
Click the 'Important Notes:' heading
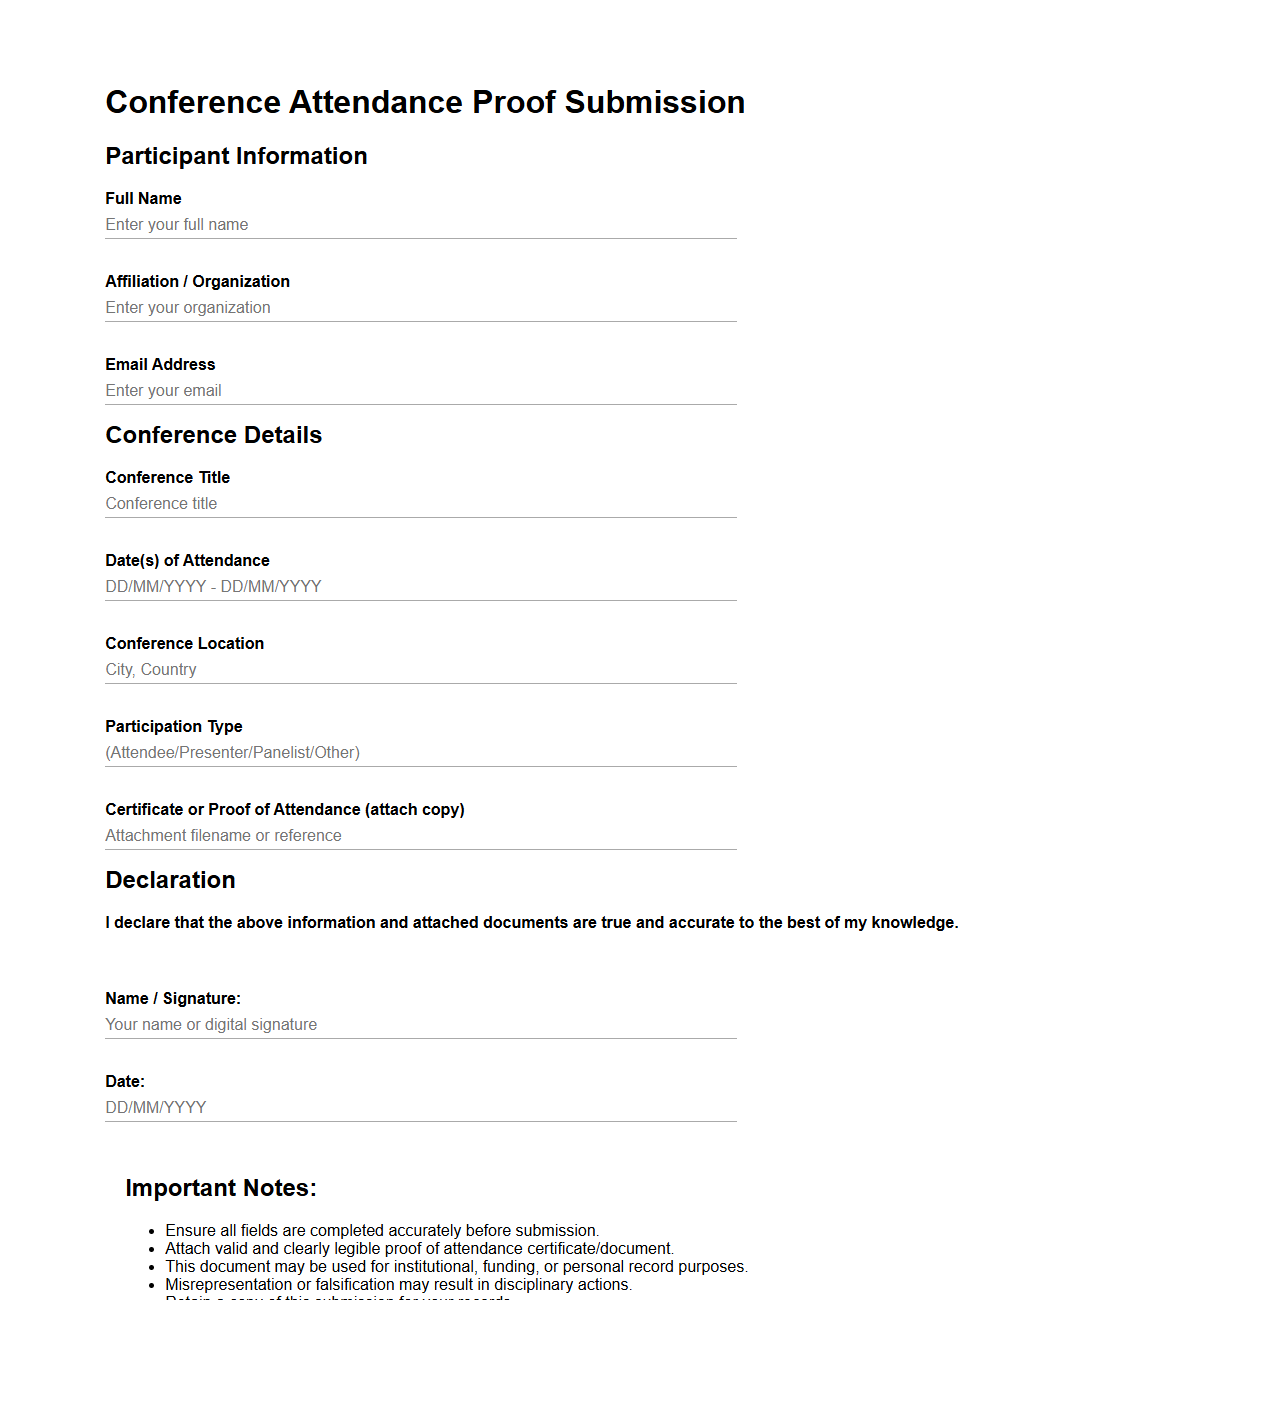pos(220,1188)
